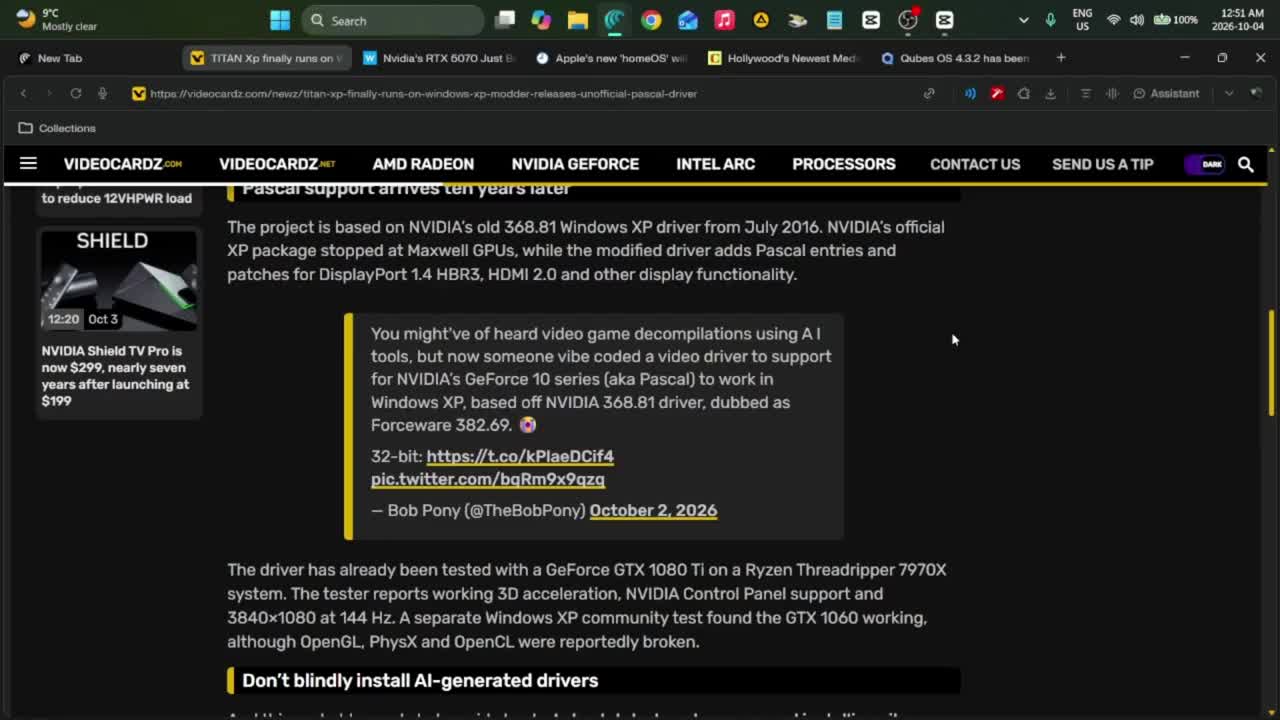
Task: Open CONTACT US page
Action: [975, 164]
